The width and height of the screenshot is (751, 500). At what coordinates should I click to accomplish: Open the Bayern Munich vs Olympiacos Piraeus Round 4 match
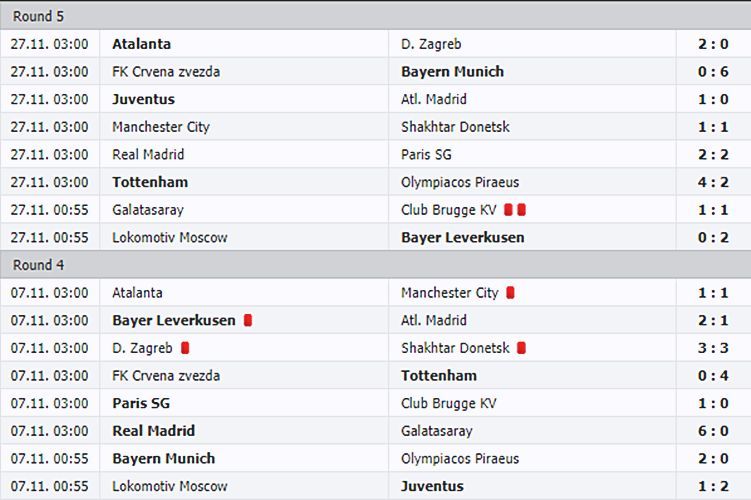pyautogui.click(x=376, y=459)
